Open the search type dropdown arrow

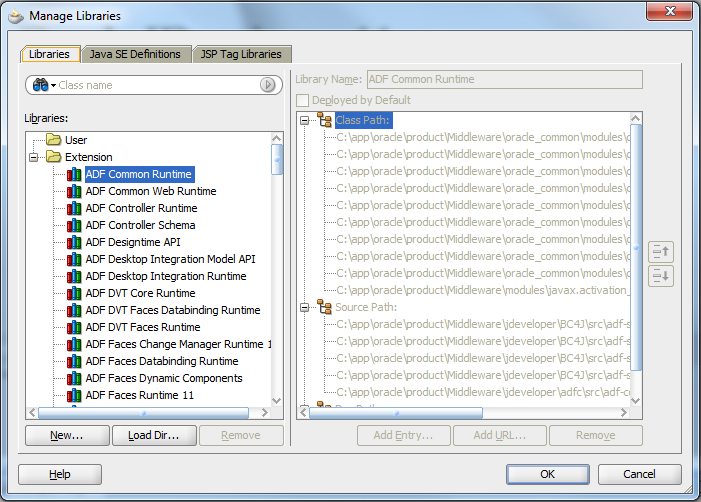tap(53, 85)
